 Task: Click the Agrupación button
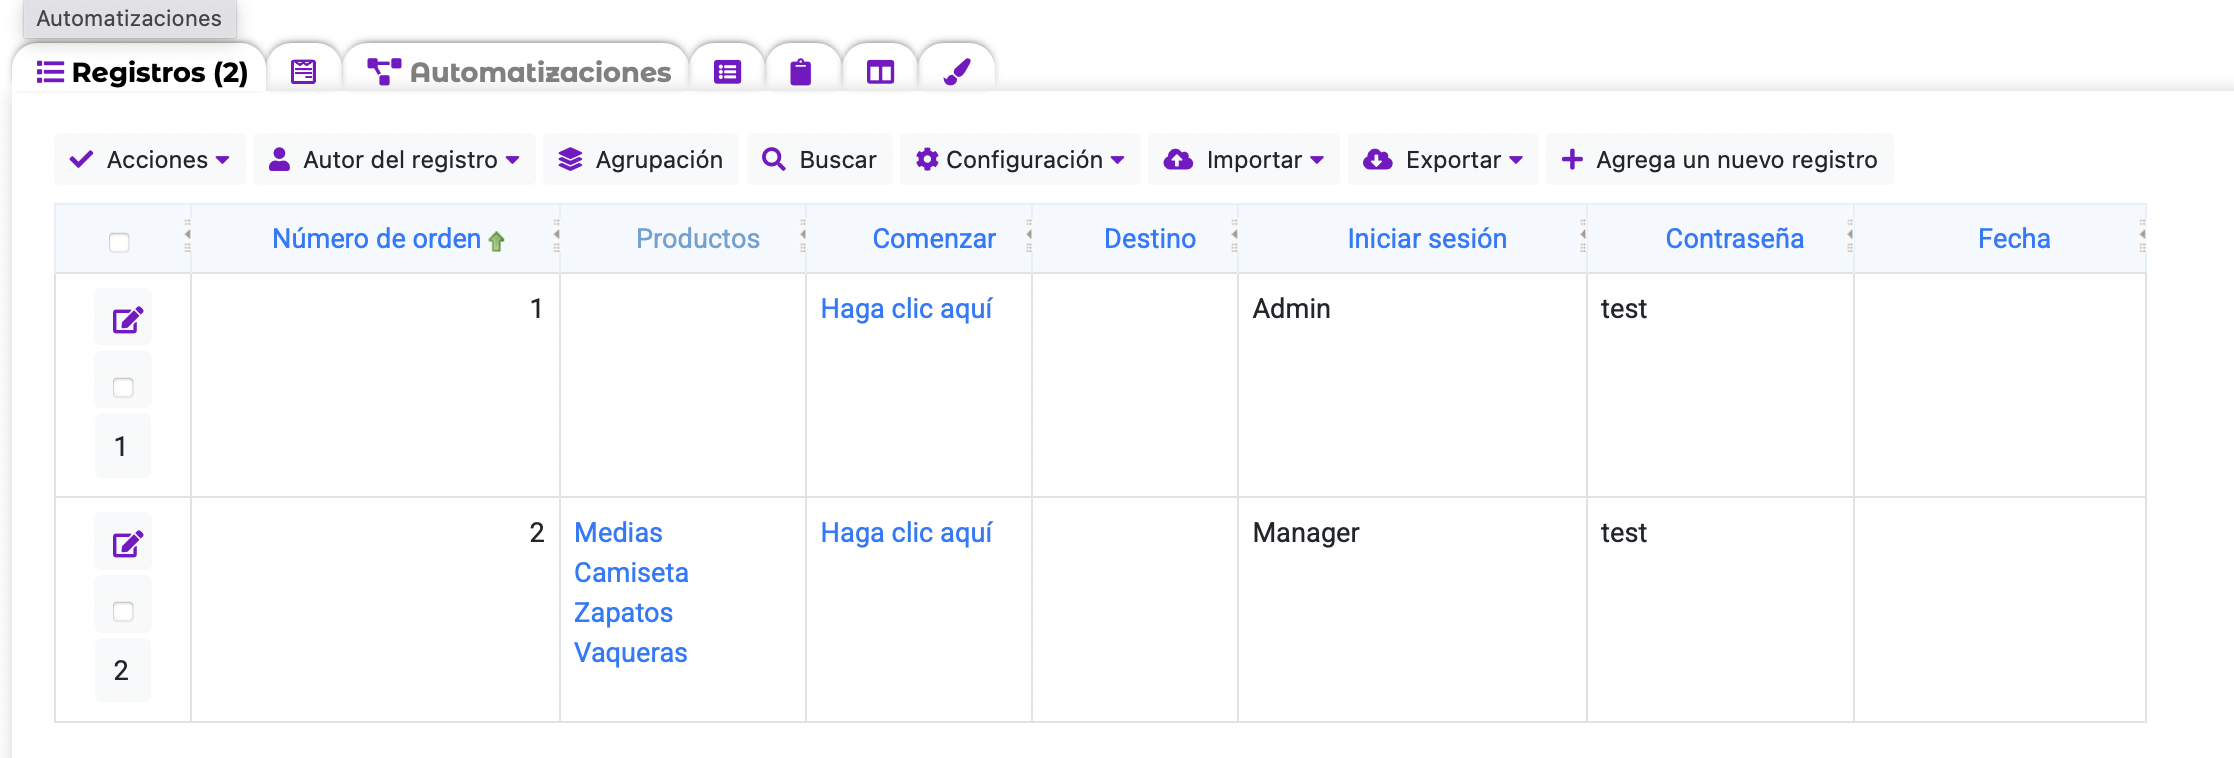640,159
